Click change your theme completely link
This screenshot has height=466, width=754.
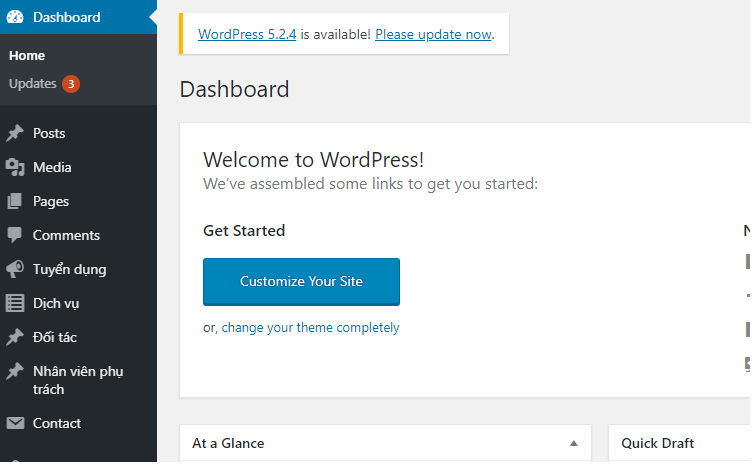click(x=310, y=328)
